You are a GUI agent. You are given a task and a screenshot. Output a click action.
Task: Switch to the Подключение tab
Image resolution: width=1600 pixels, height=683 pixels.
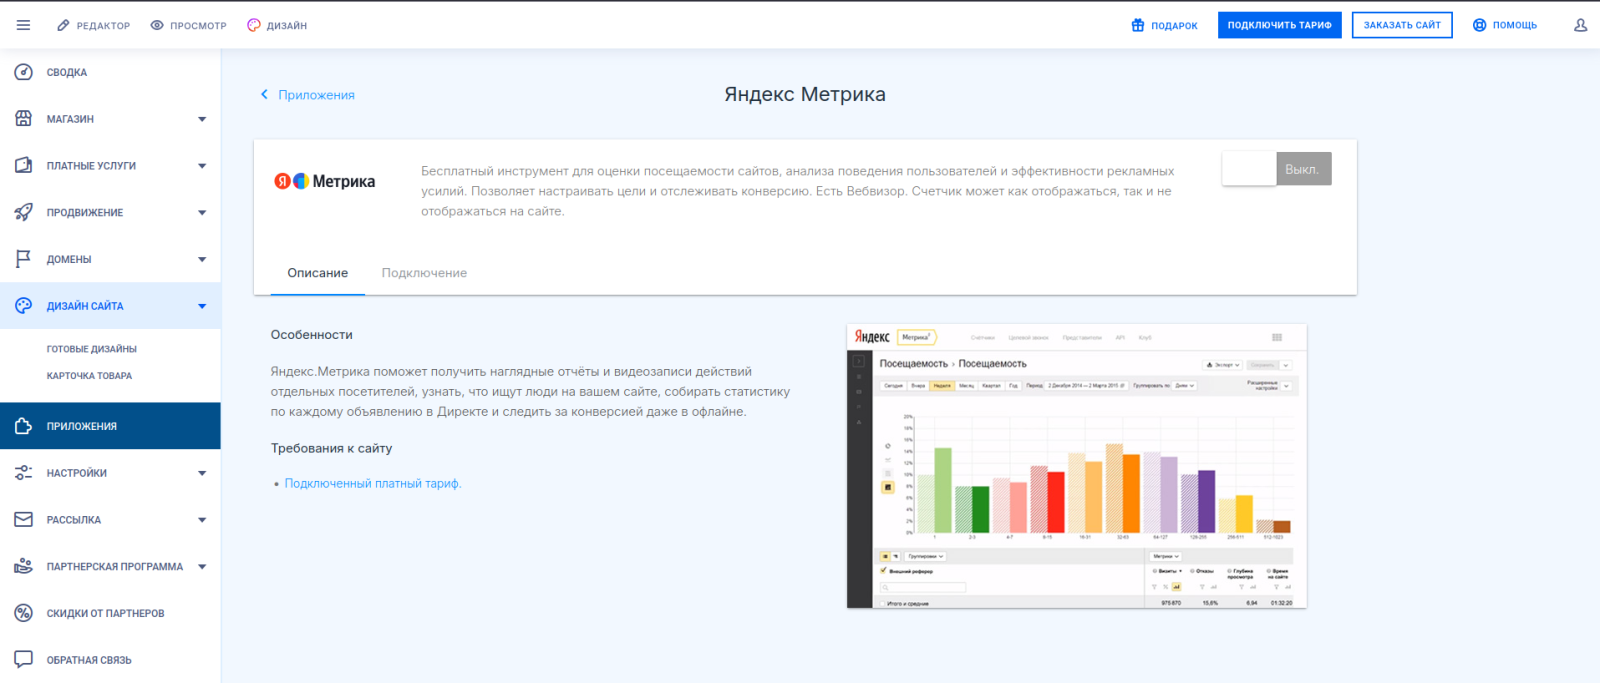[424, 273]
